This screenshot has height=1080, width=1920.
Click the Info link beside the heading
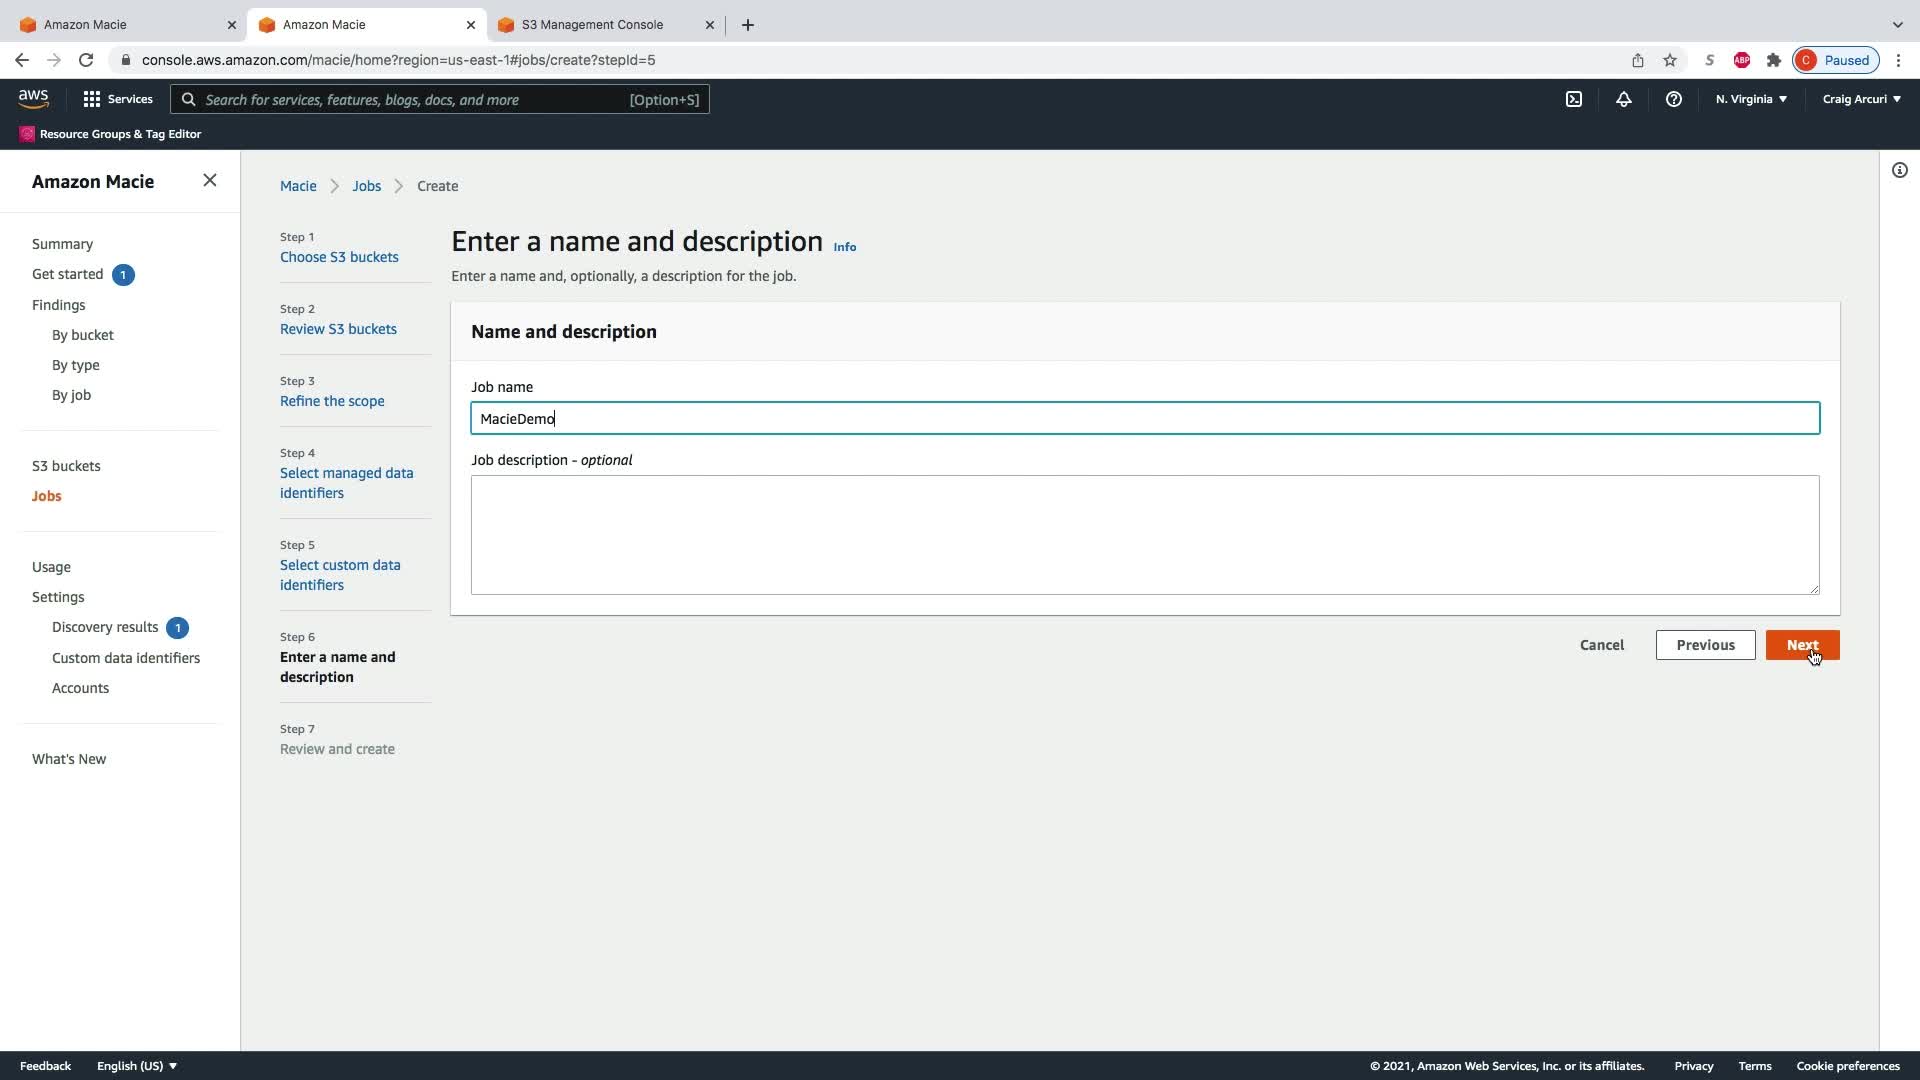[x=844, y=247]
